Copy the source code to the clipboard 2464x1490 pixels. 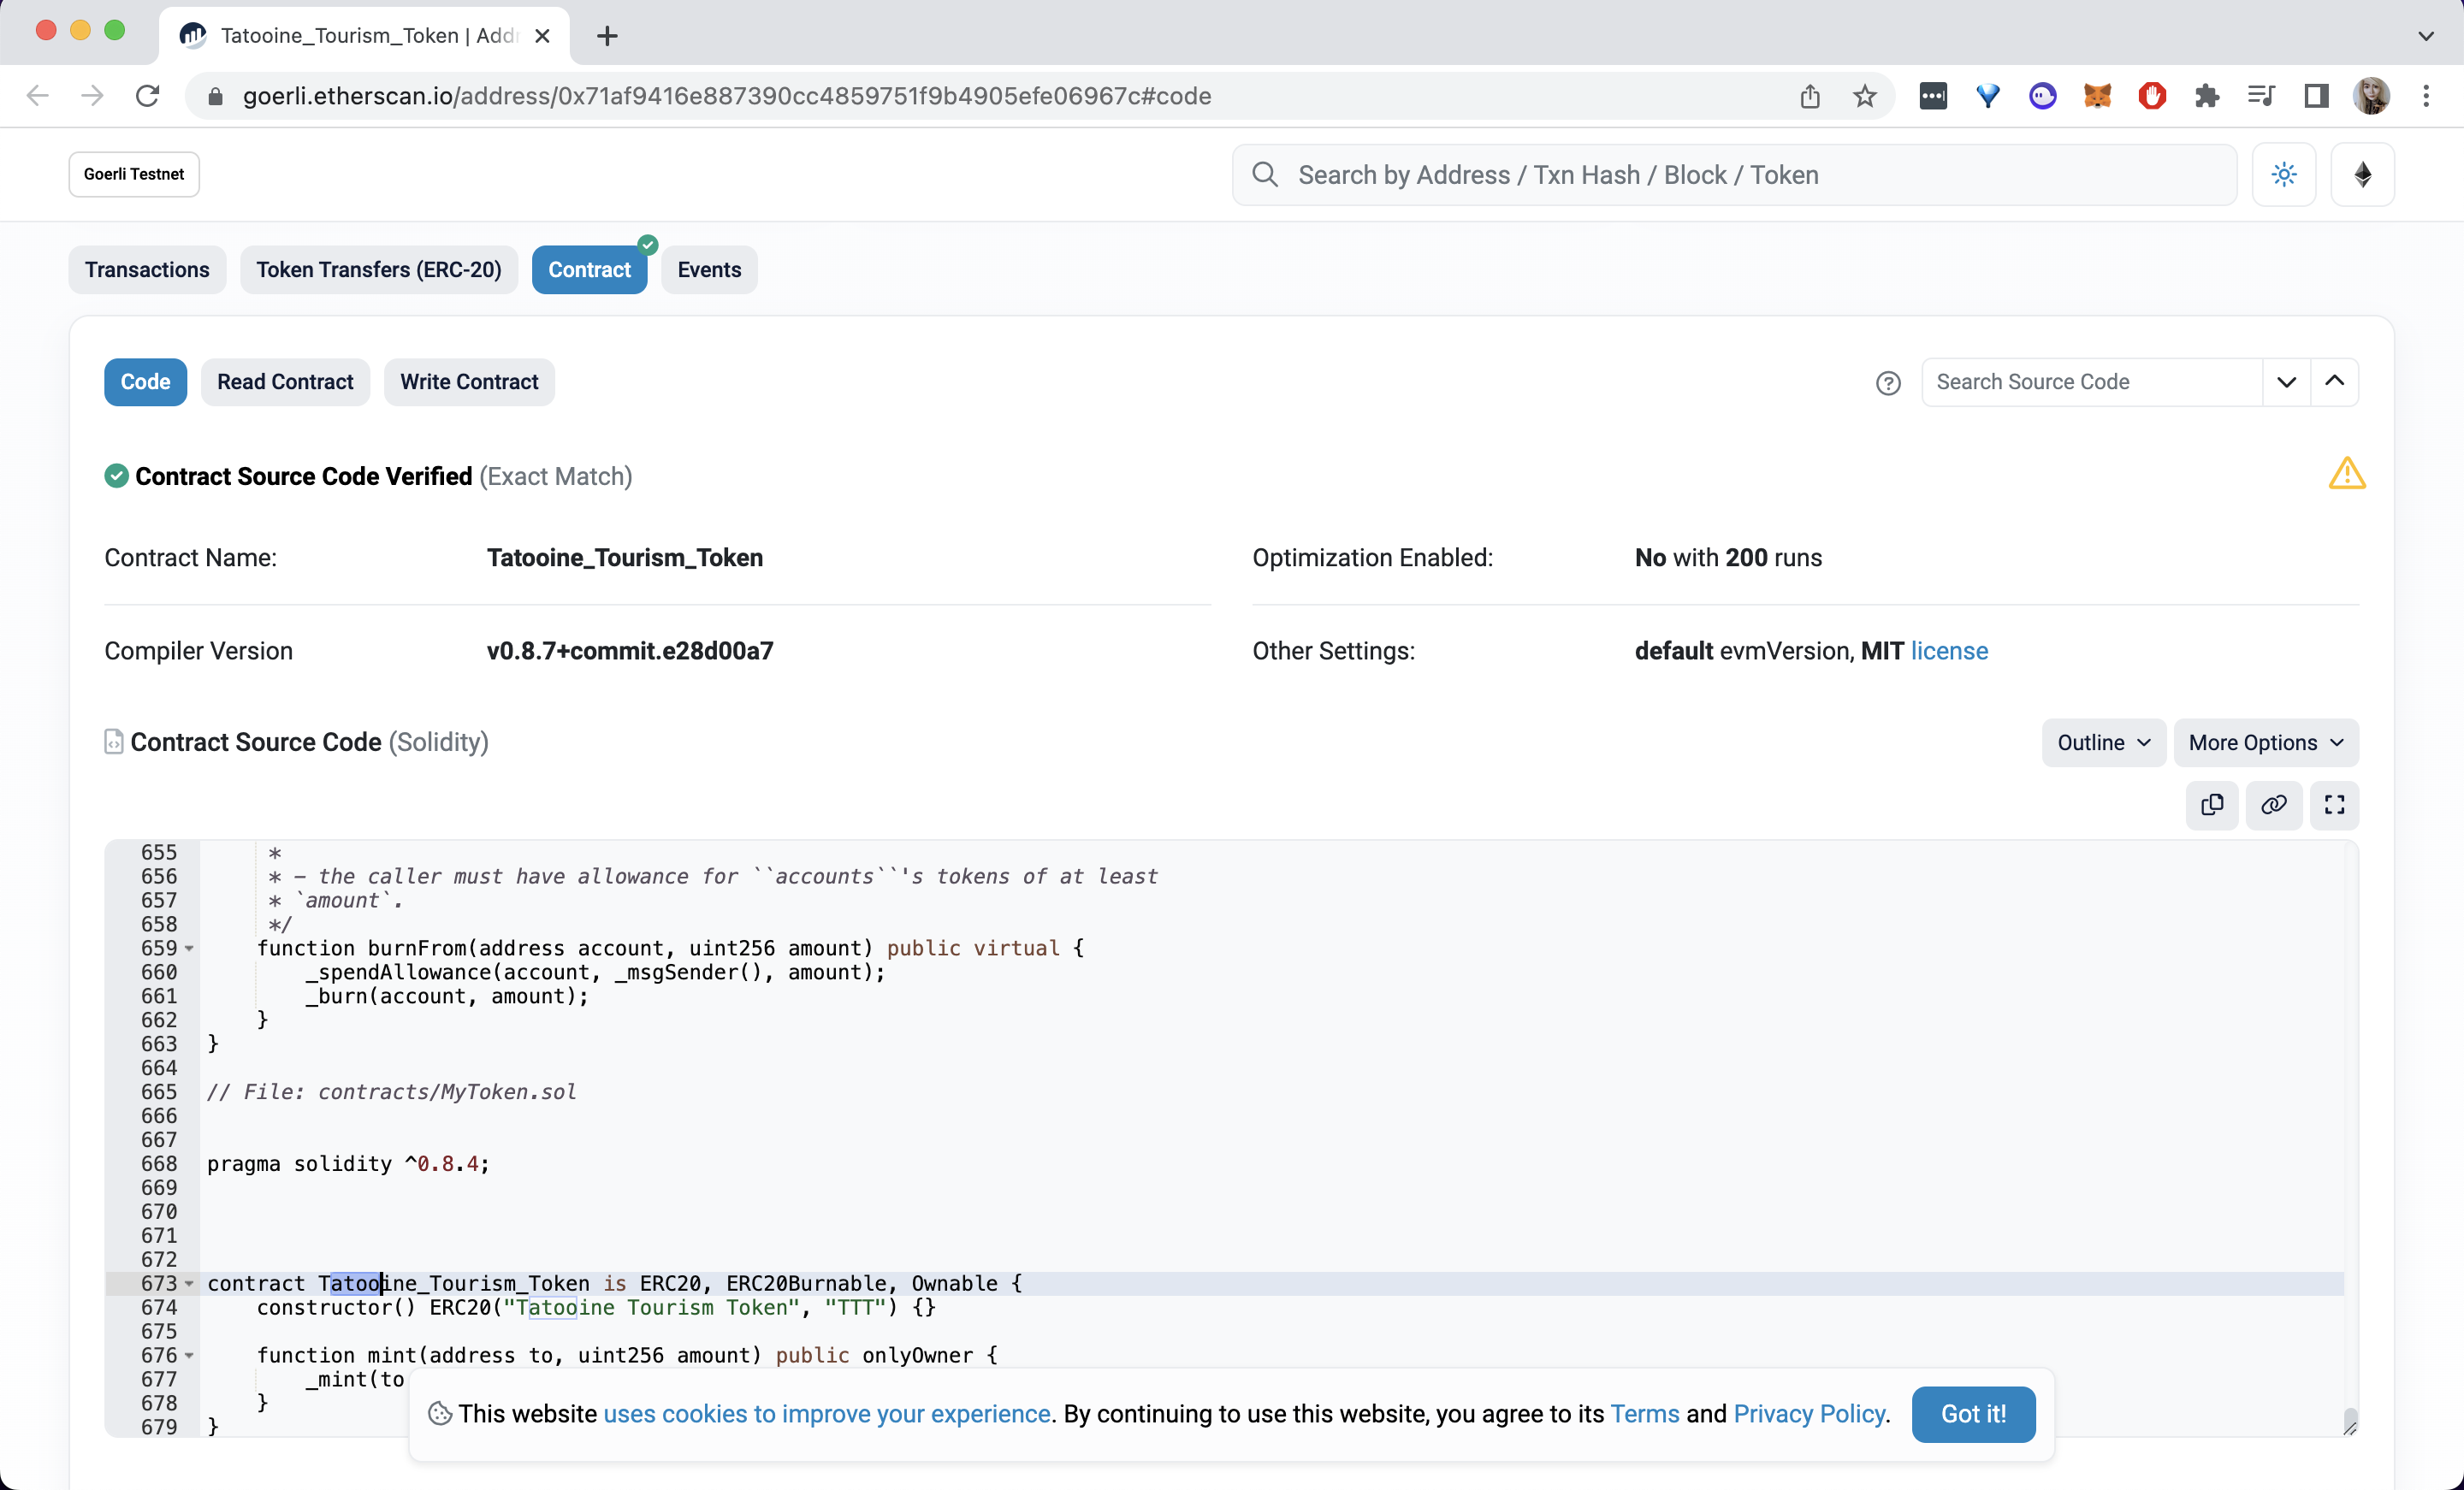pos(2211,805)
